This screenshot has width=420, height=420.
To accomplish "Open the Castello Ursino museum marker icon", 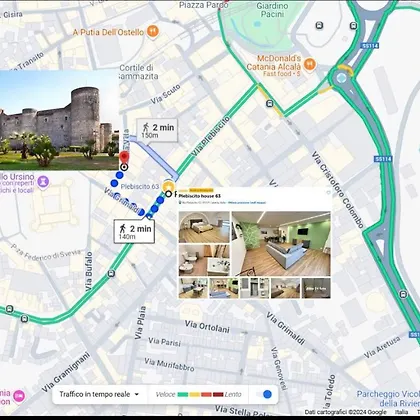I will coord(43,182).
